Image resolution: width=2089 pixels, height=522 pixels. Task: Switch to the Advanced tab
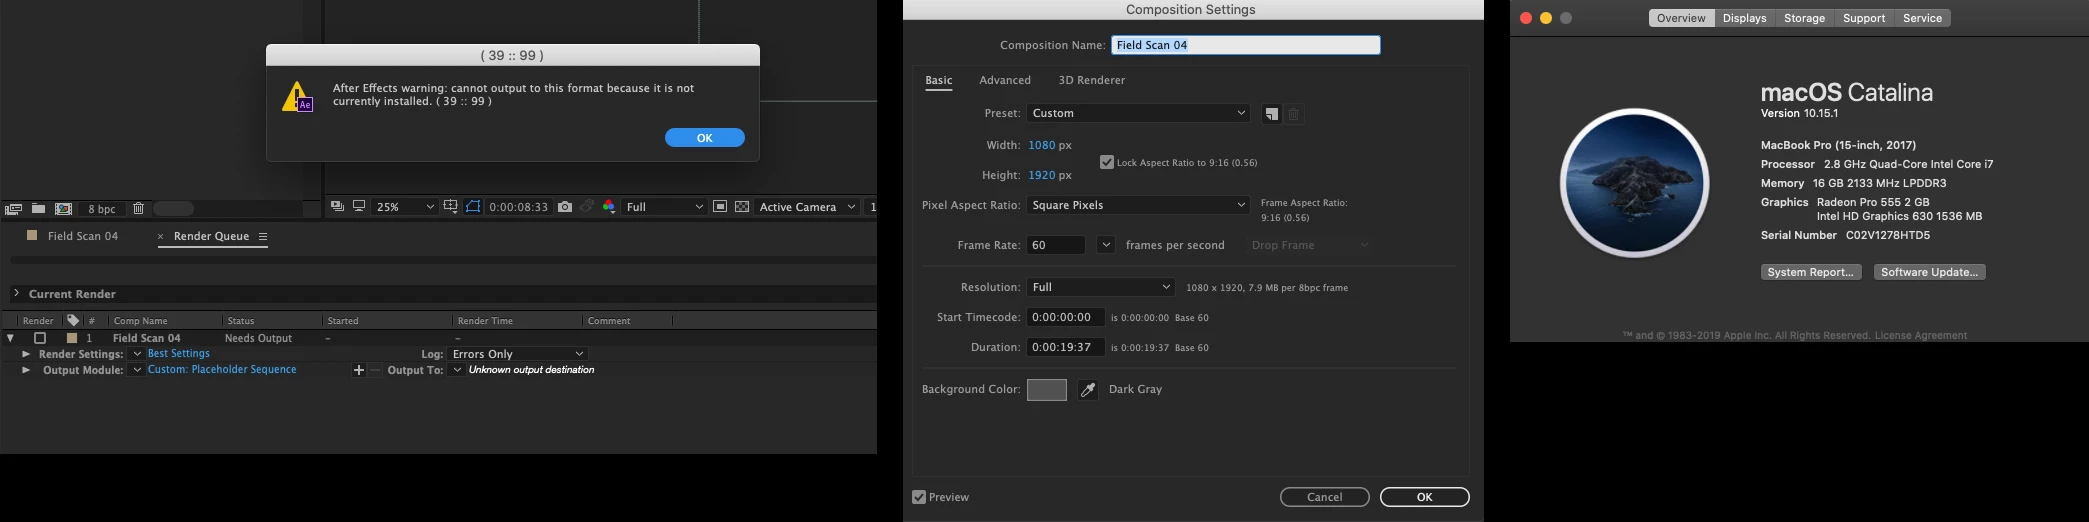(x=1005, y=80)
